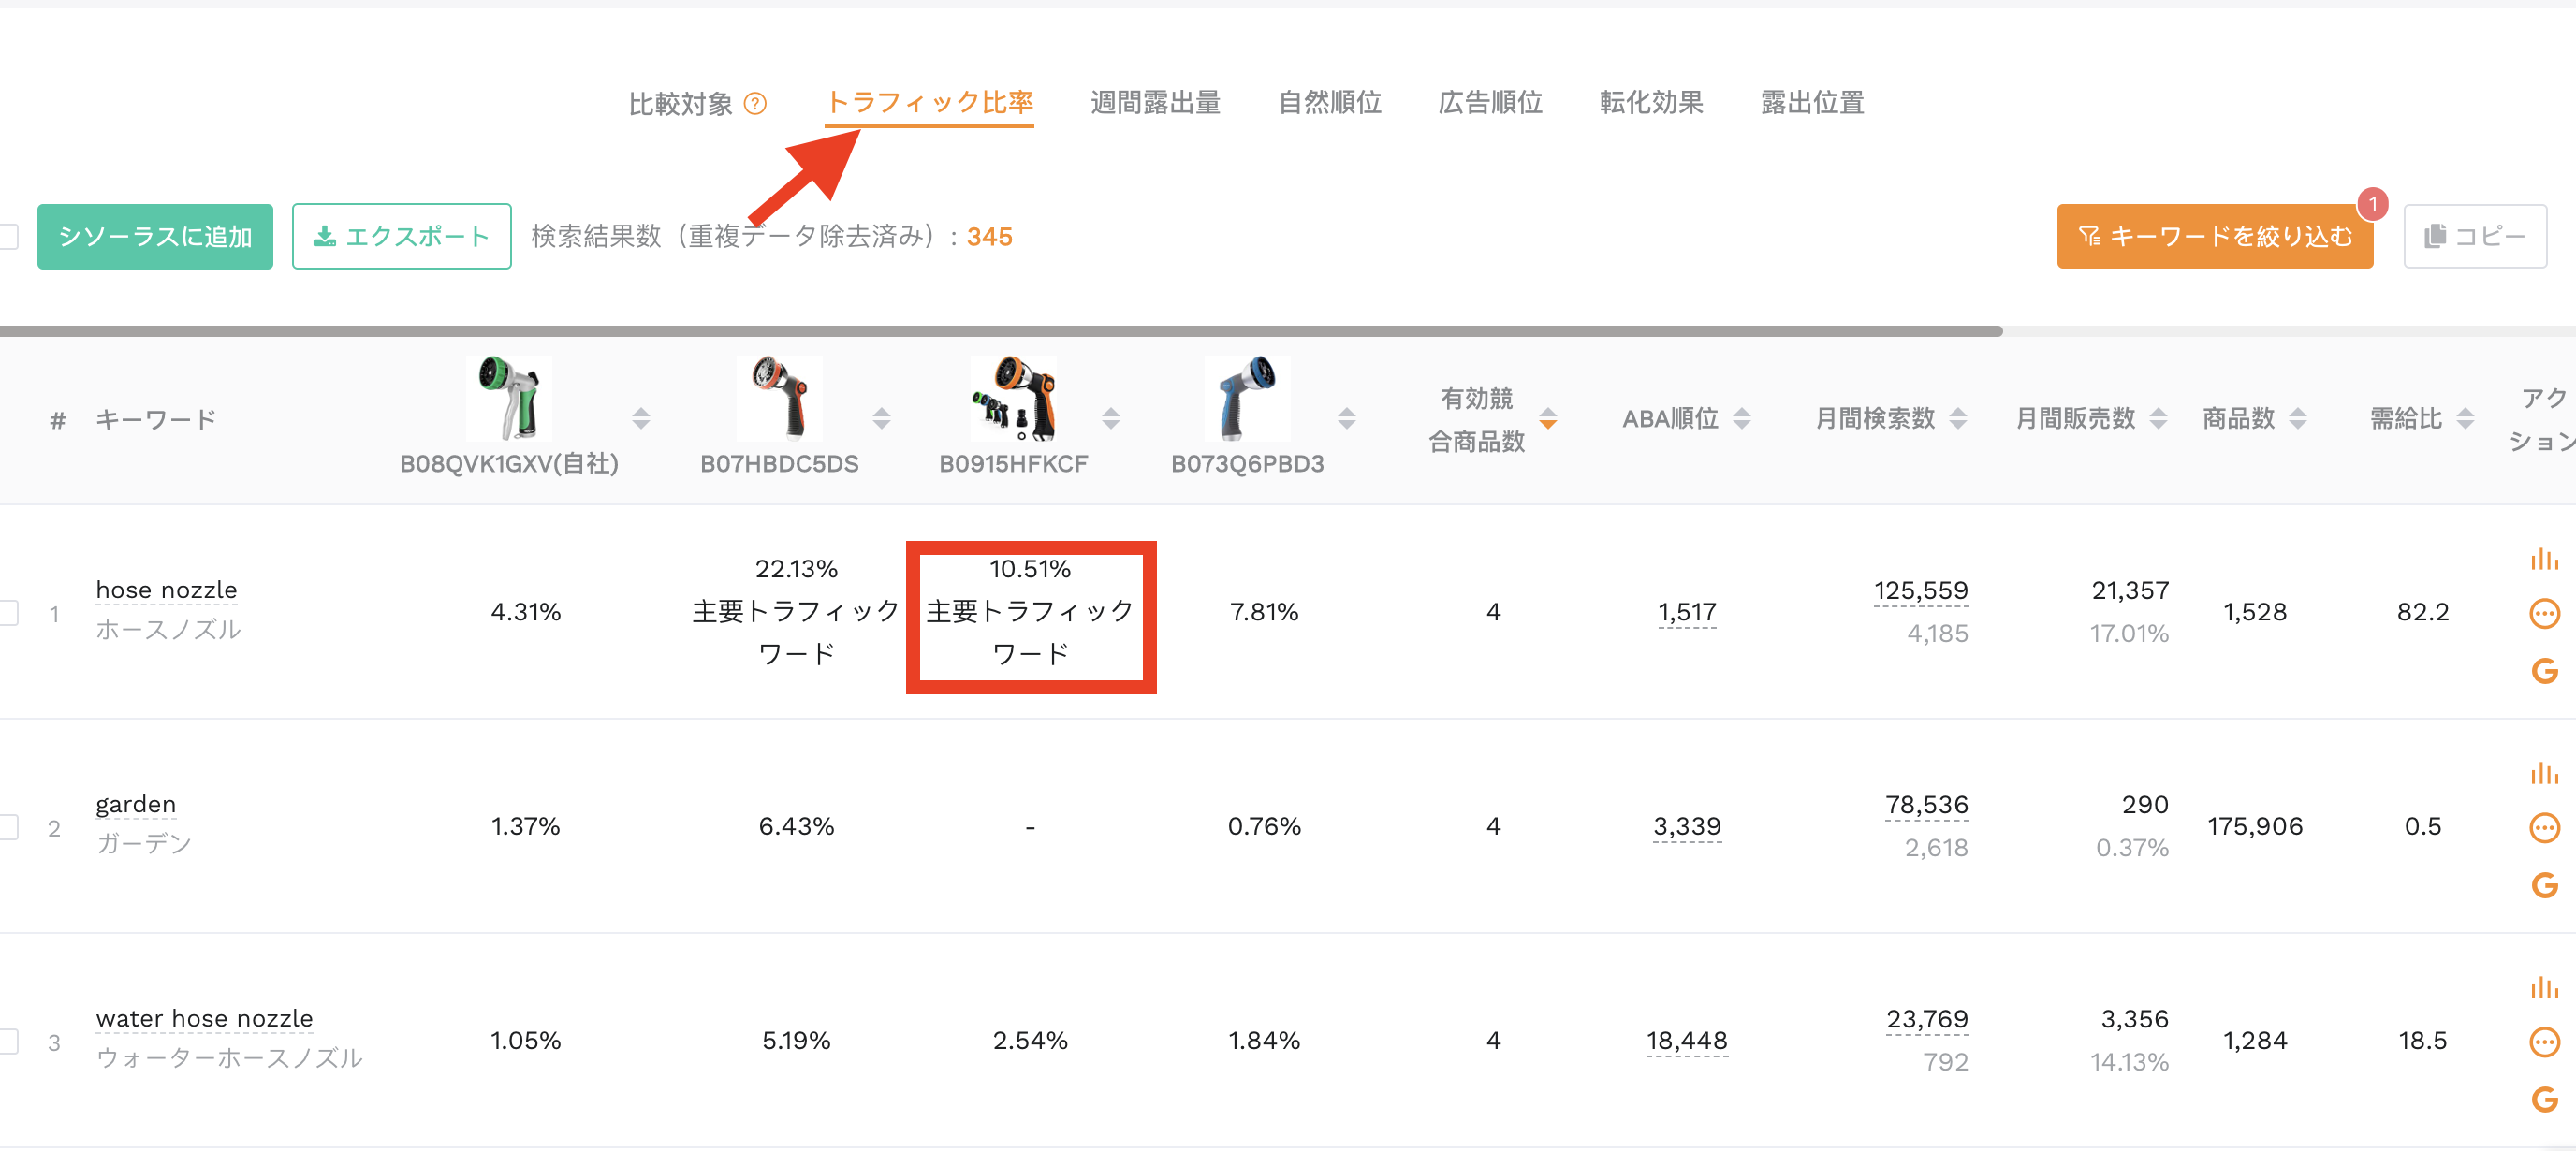Click the キーワードを絞り込む filter button
Image resolution: width=2576 pixels, height=1151 pixels.
tap(2214, 236)
